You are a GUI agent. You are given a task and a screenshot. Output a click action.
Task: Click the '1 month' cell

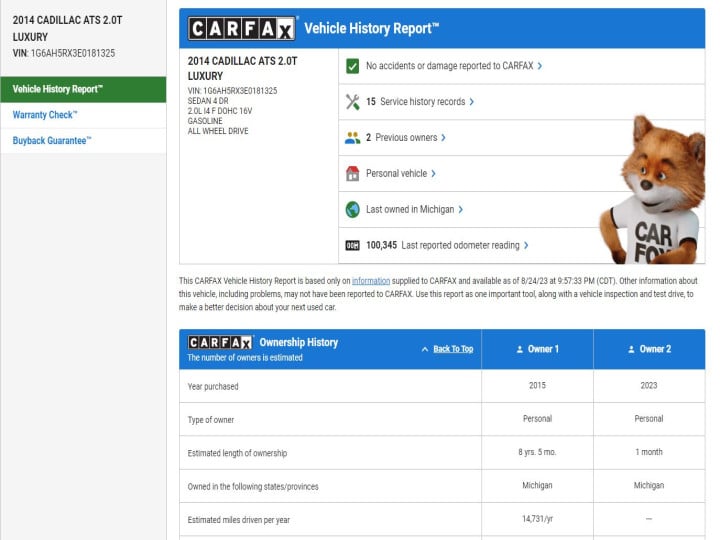(x=649, y=452)
